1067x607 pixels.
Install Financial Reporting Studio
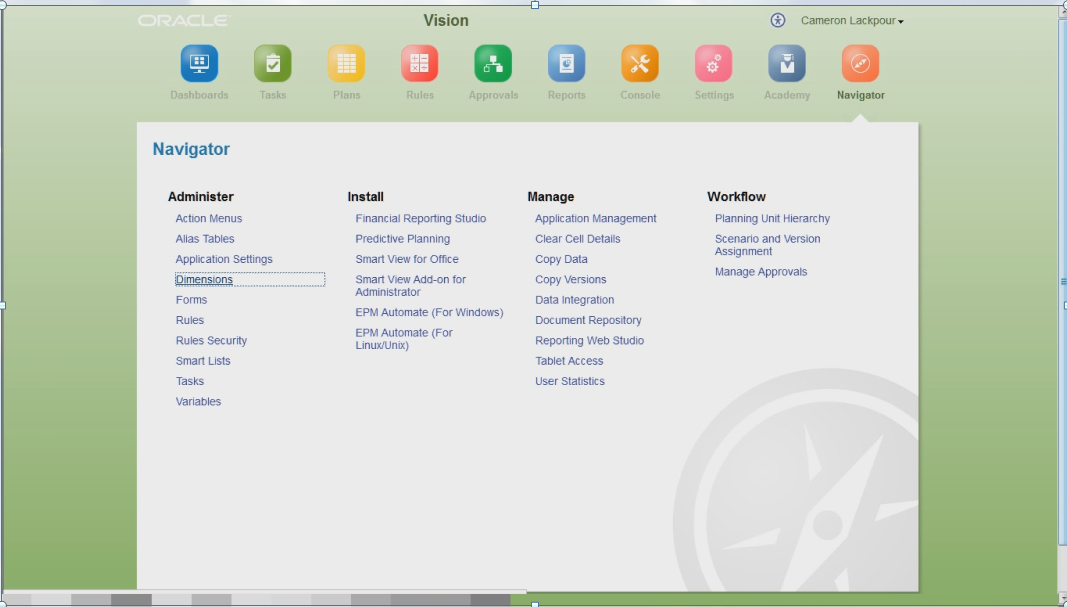(421, 218)
